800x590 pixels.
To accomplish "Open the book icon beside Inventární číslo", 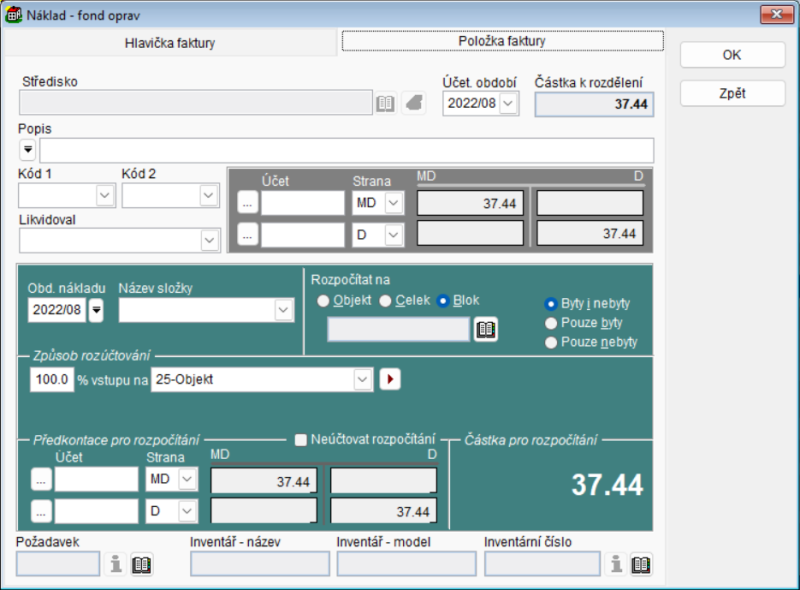I will pyautogui.click(x=641, y=565).
